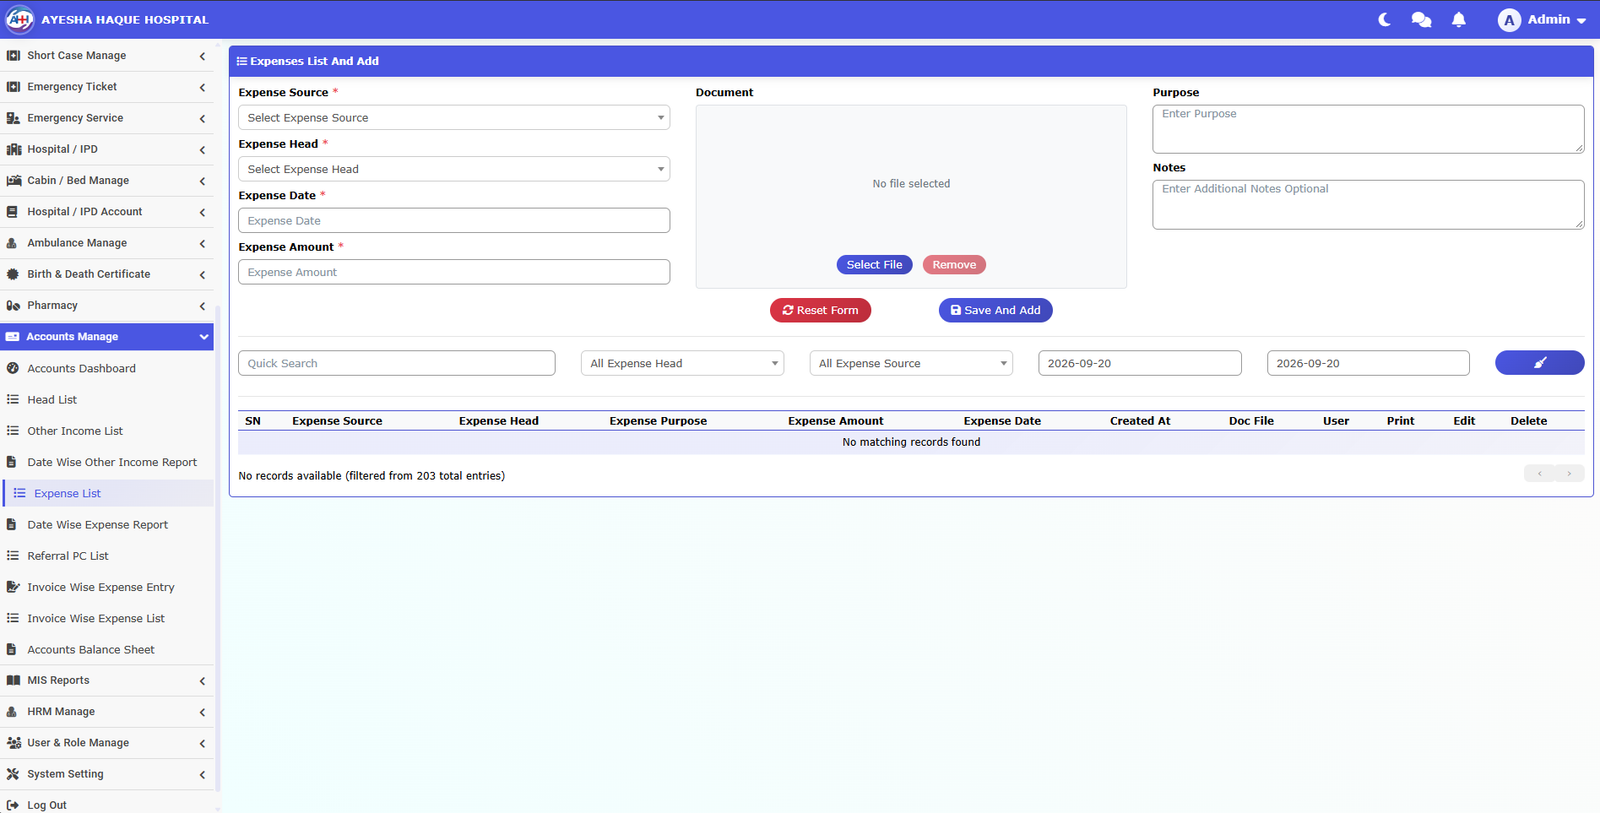This screenshot has height=813, width=1600.
Task: Click the first 2026-09-20 date filter
Action: [1140, 363]
